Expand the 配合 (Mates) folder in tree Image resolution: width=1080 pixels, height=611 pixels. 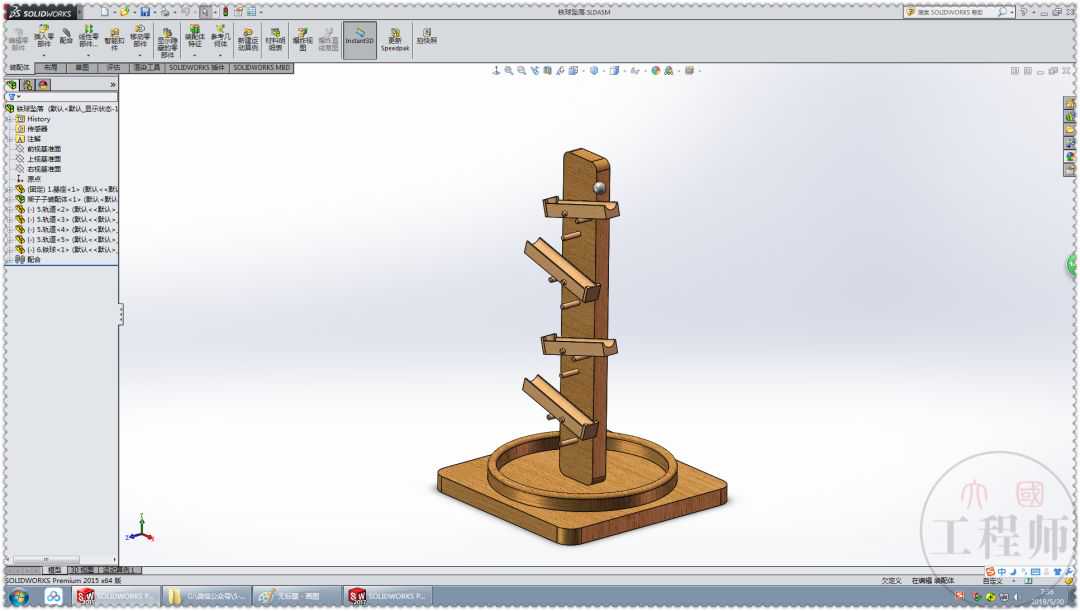click(x=9, y=259)
